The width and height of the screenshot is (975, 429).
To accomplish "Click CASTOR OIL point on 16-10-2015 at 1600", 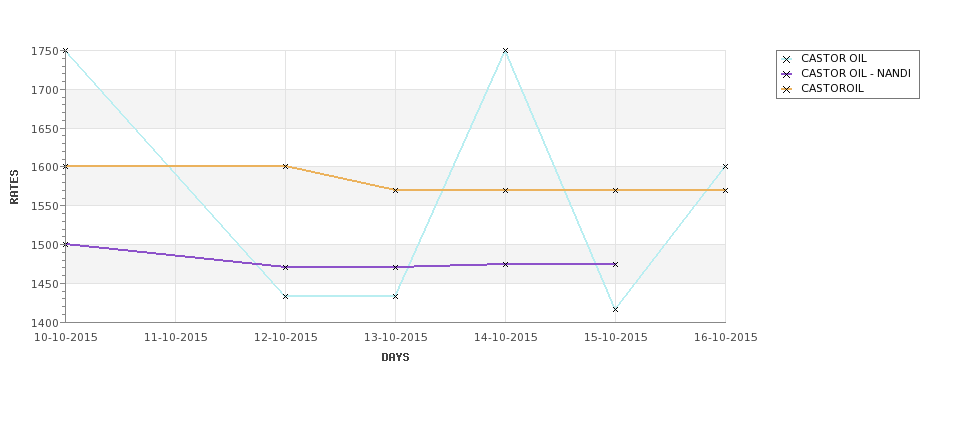I will 726,167.
